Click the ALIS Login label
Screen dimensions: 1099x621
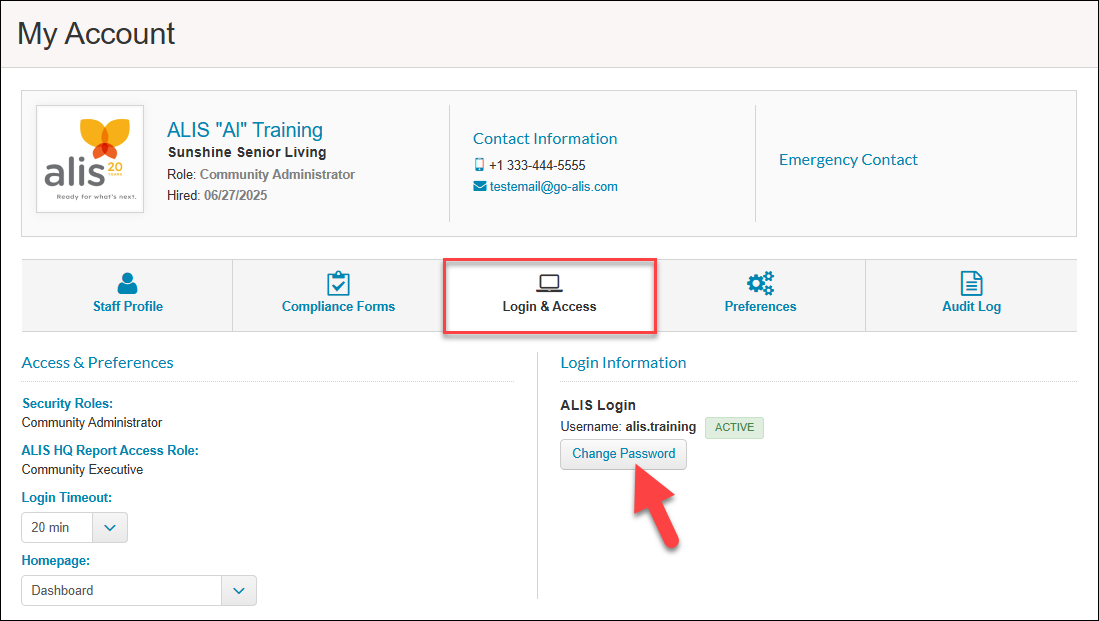598,405
